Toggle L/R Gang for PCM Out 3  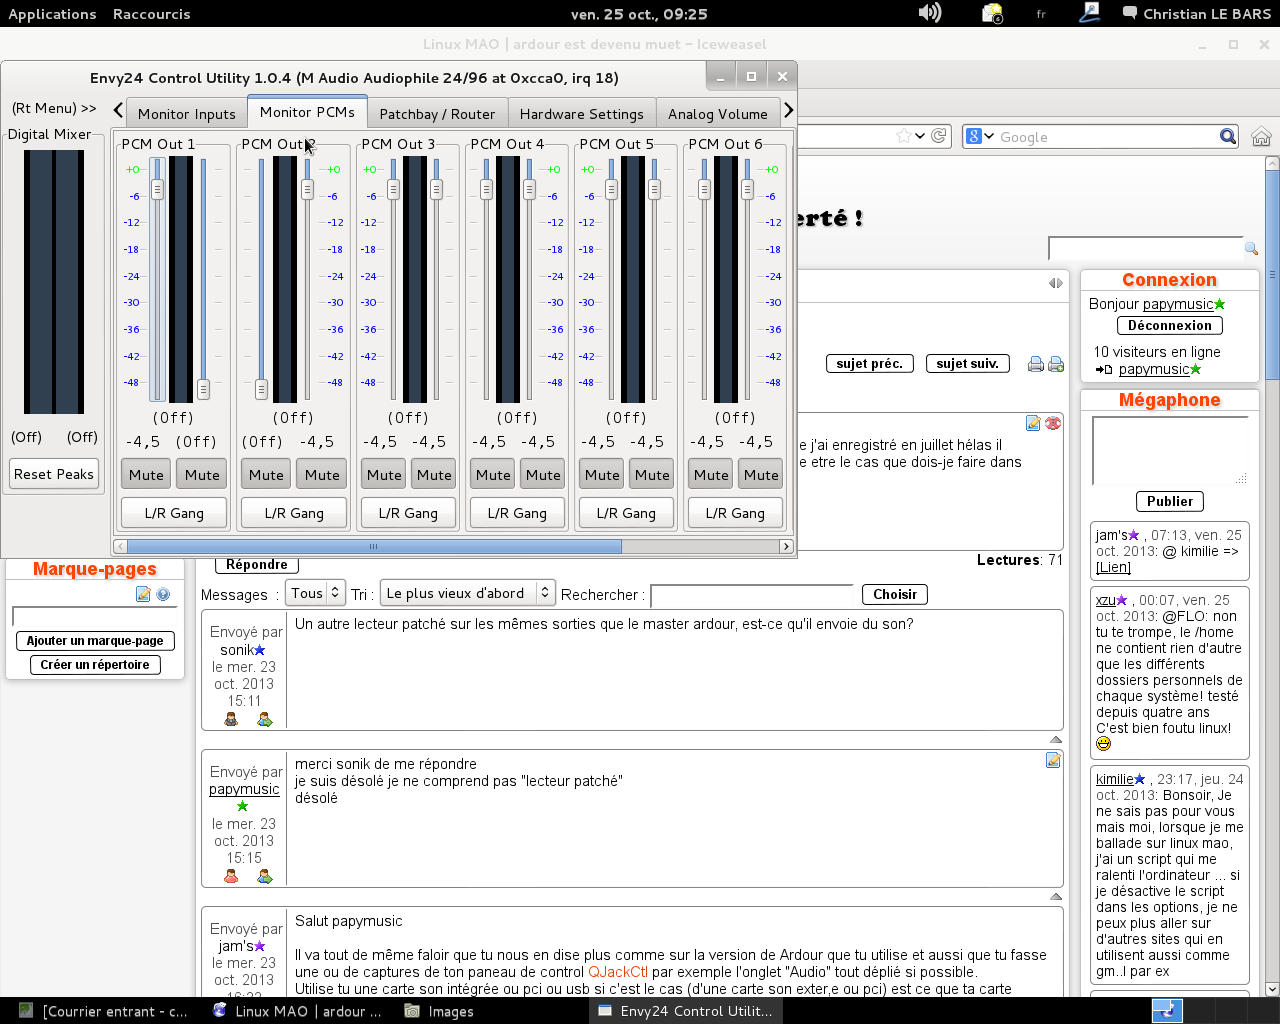pos(408,513)
